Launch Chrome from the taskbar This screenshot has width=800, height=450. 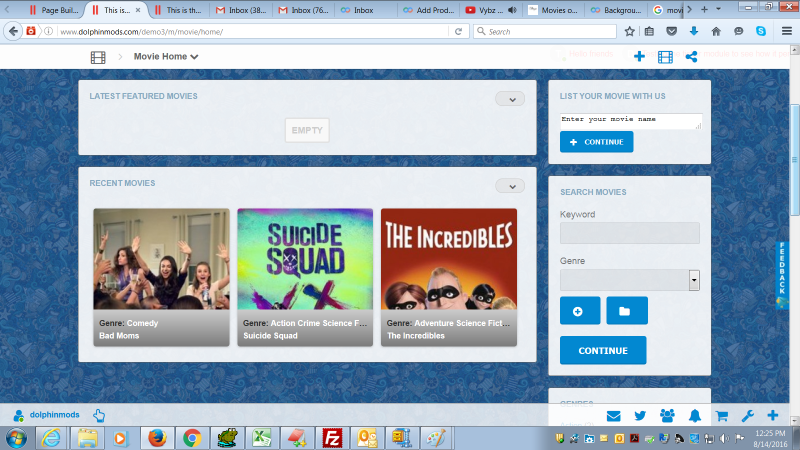click(192, 438)
